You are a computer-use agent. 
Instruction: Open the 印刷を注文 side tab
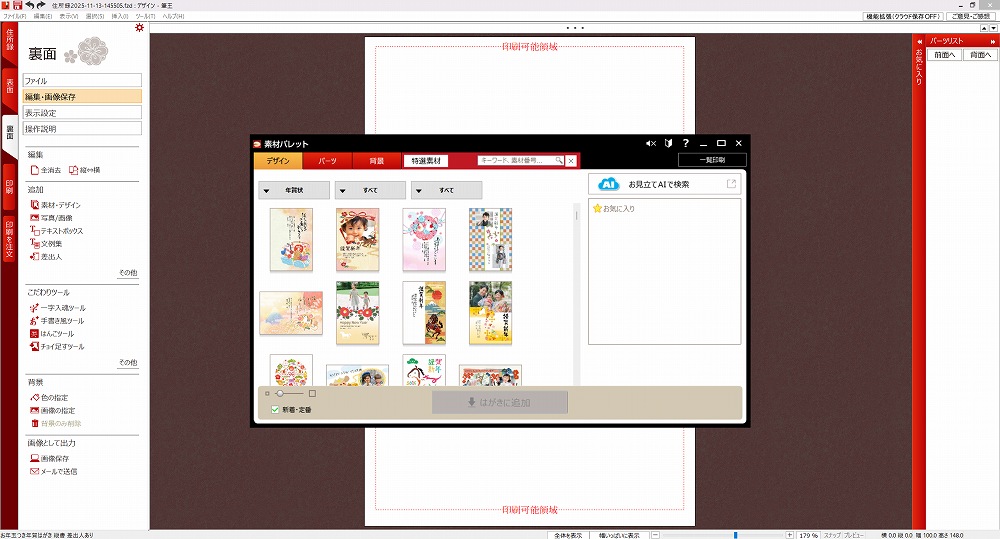pyautogui.click(x=9, y=239)
